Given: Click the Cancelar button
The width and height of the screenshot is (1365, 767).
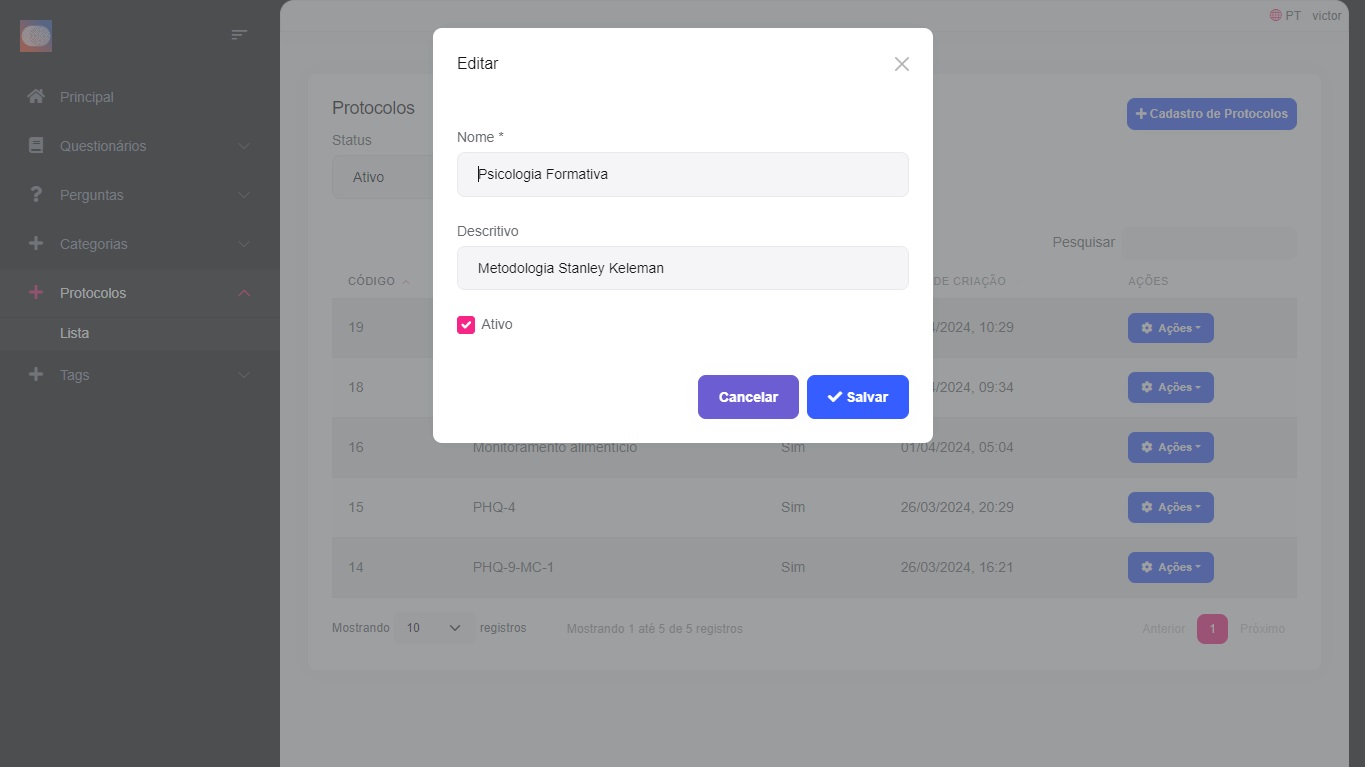Looking at the screenshot, I should click(x=748, y=397).
